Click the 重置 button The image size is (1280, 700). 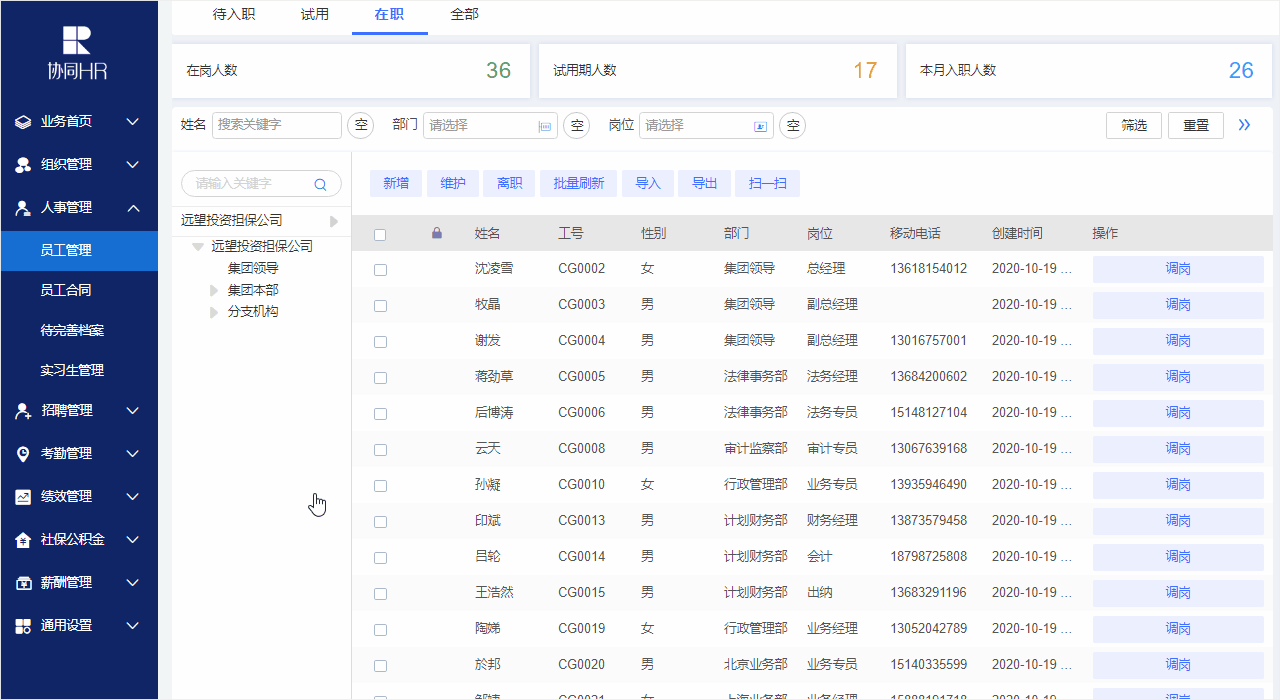[x=1196, y=125]
